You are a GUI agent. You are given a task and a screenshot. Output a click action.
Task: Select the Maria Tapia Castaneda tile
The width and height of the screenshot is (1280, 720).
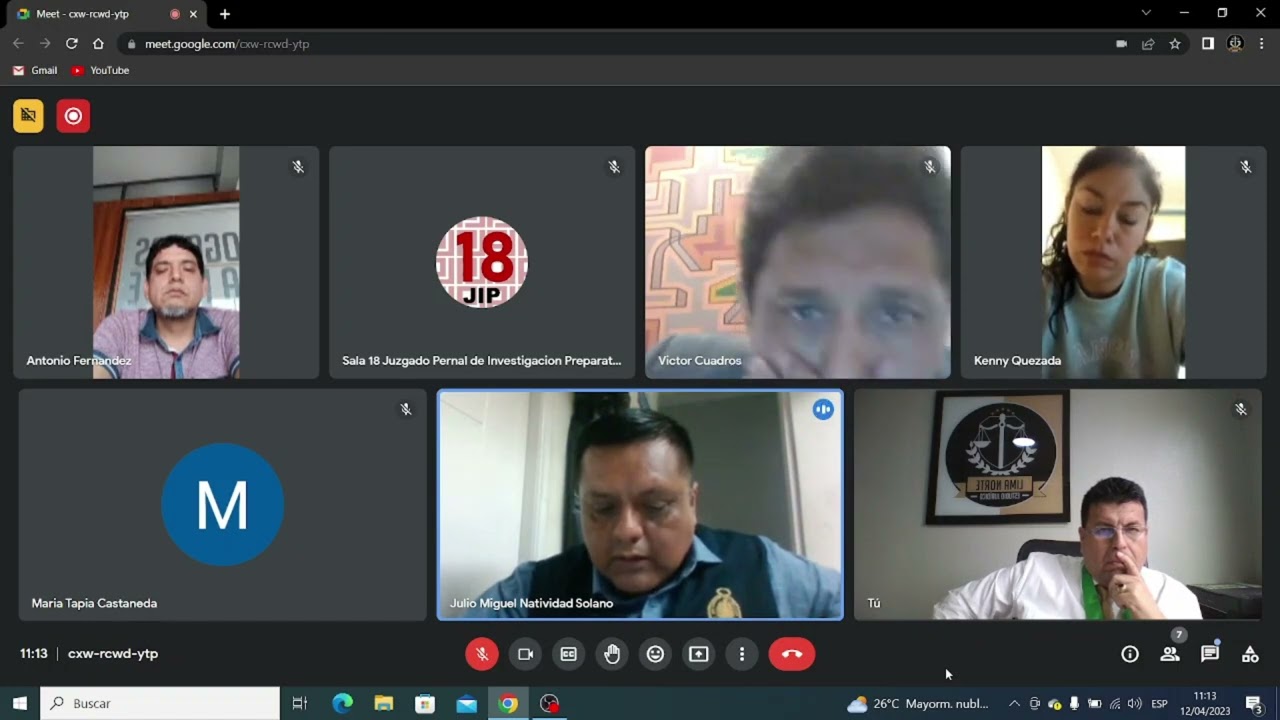[x=223, y=505]
